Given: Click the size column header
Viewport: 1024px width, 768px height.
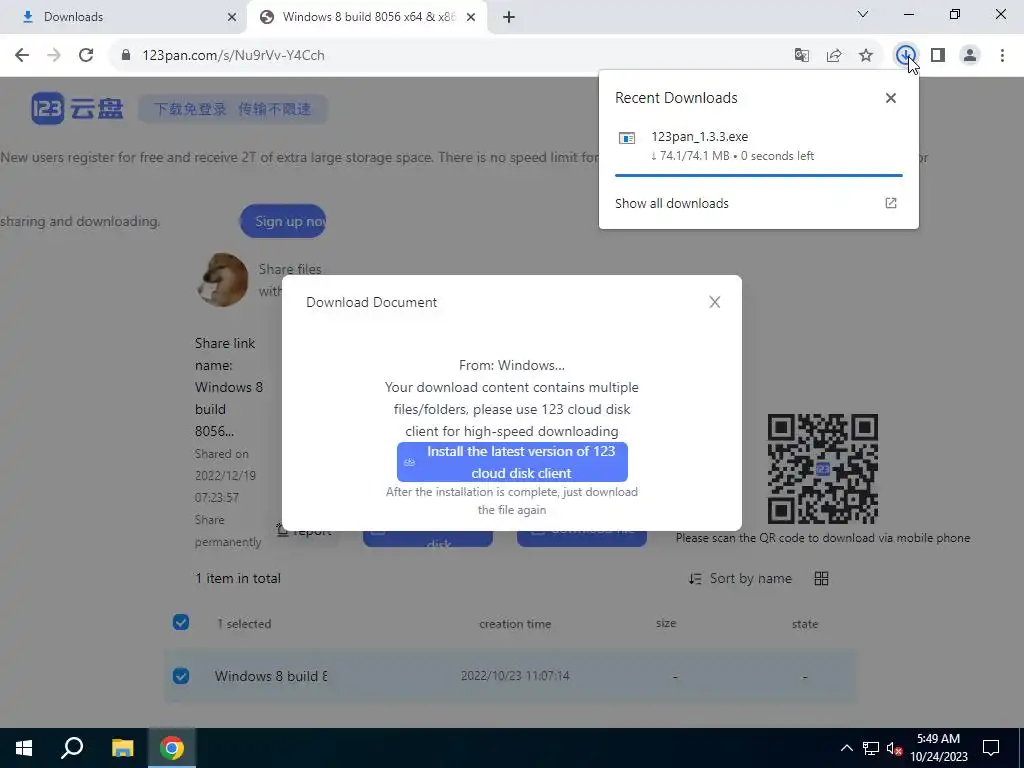Looking at the screenshot, I should point(666,623).
